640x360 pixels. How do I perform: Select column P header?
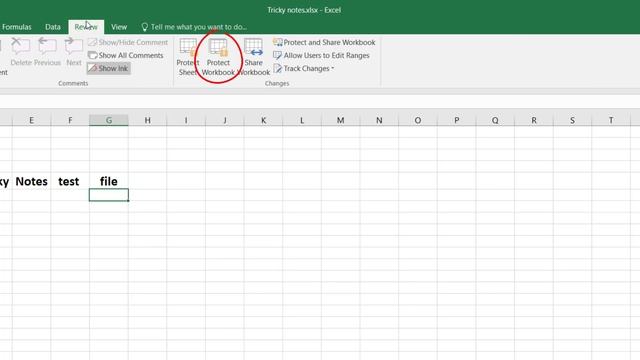pos(456,120)
